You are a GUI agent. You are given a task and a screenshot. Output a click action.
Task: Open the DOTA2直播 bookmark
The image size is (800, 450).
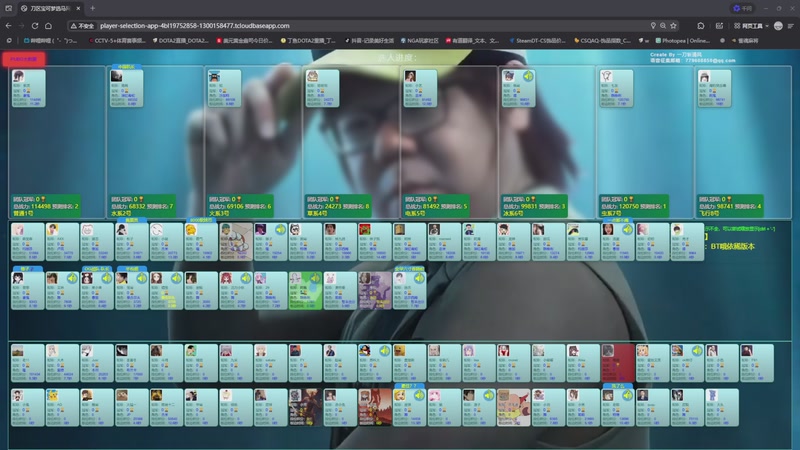click(181, 40)
